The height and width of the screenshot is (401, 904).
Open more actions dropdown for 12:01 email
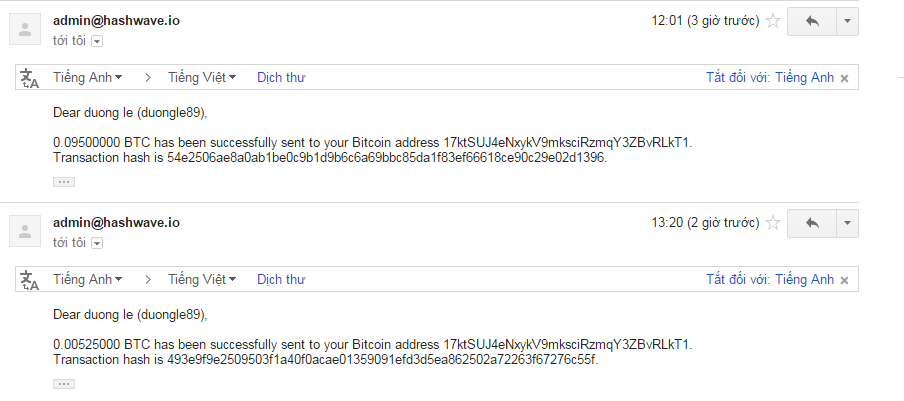pyautogui.click(x=847, y=21)
